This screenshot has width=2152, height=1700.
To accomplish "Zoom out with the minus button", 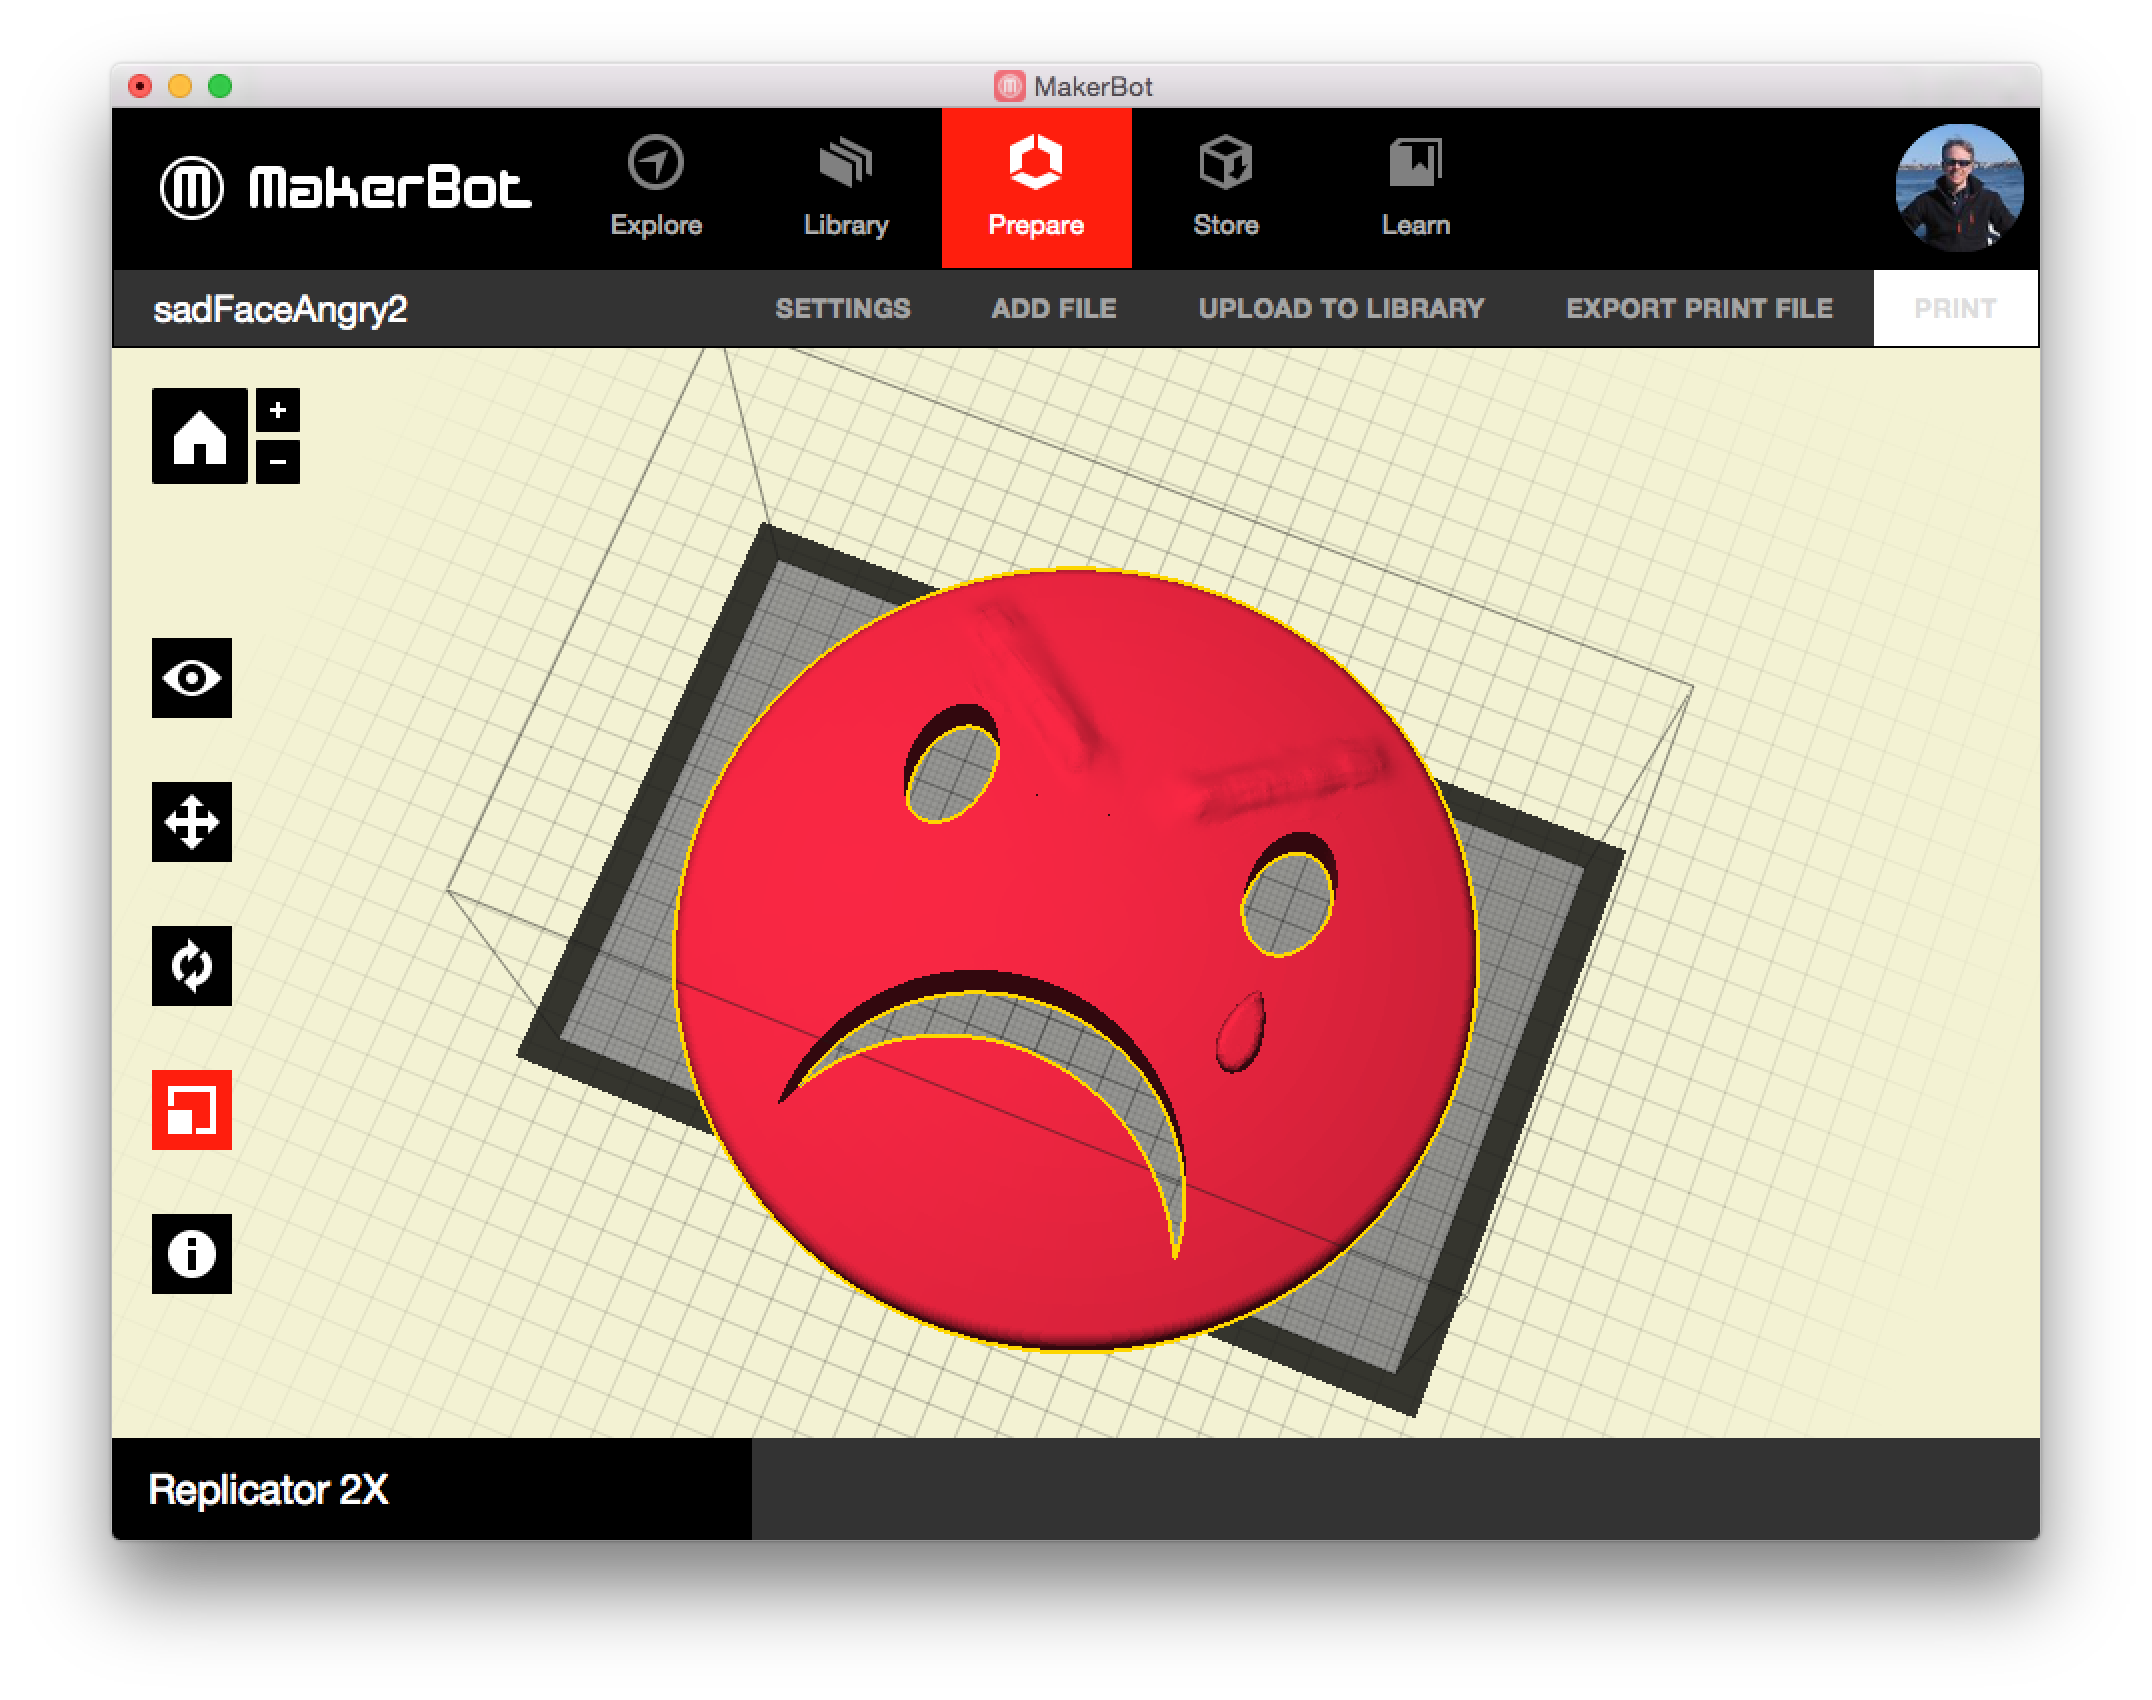I will [x=278, y=461].
